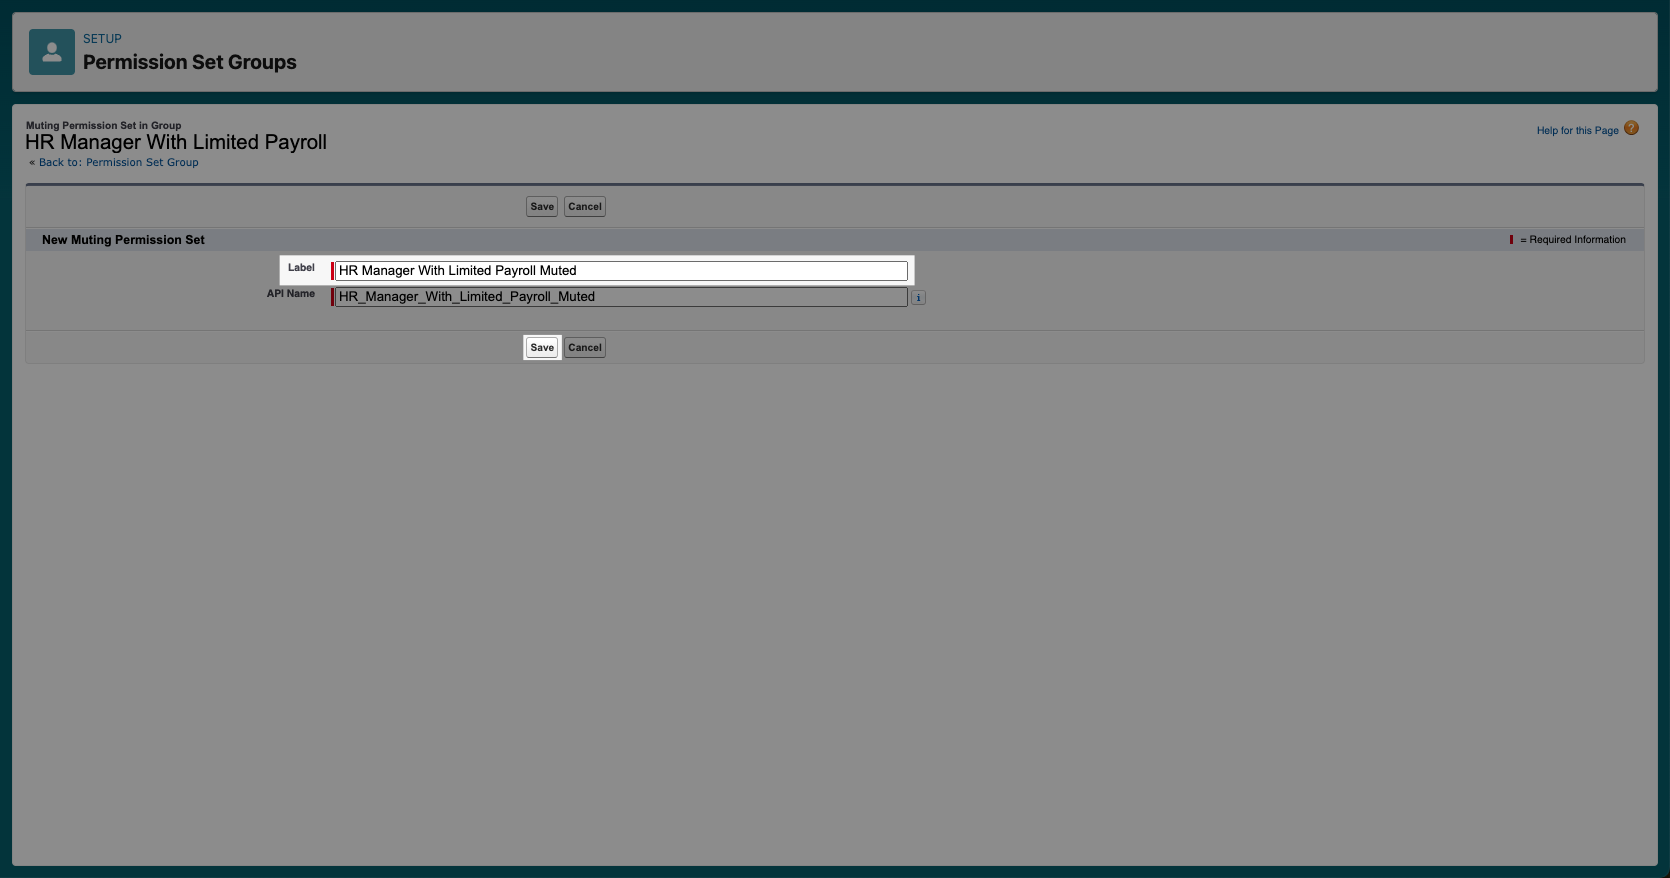
Task: Save the muting permission set using bottom Save
Action: 542,348
